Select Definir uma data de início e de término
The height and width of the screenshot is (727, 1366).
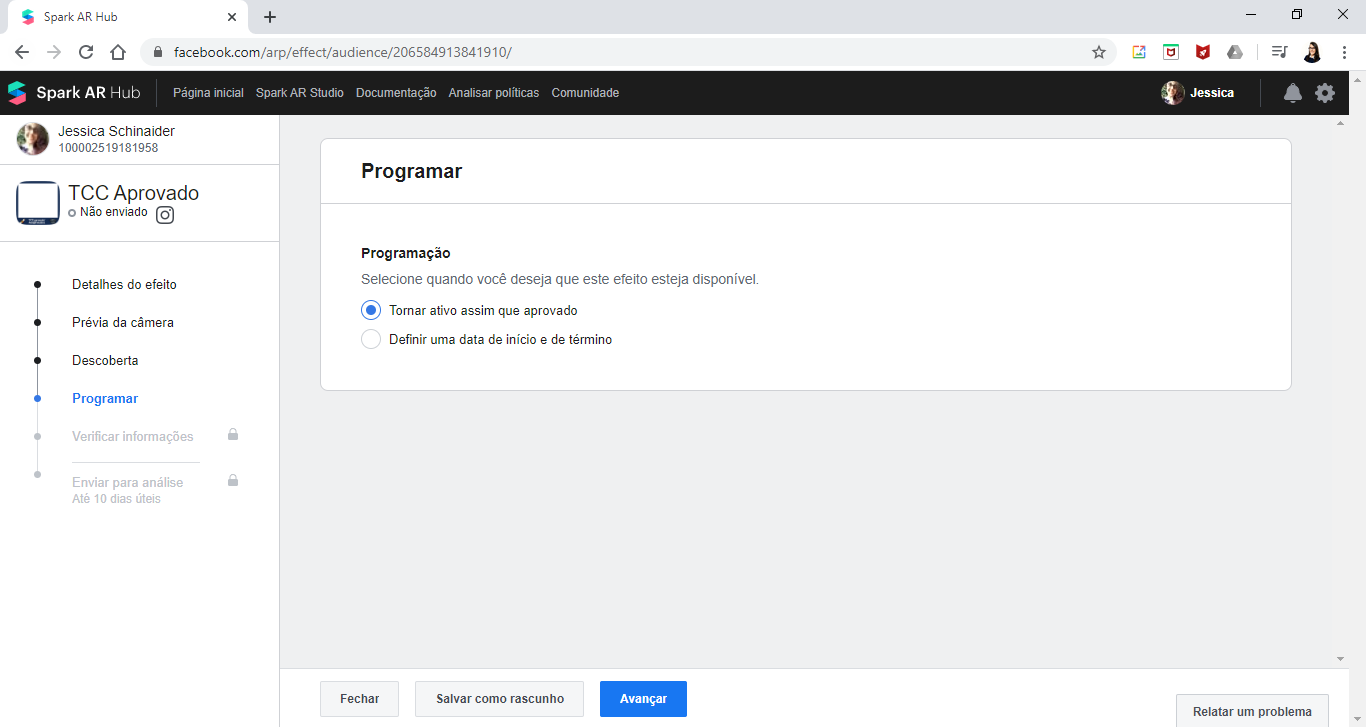pyautogui.click(x=371, y=339)
